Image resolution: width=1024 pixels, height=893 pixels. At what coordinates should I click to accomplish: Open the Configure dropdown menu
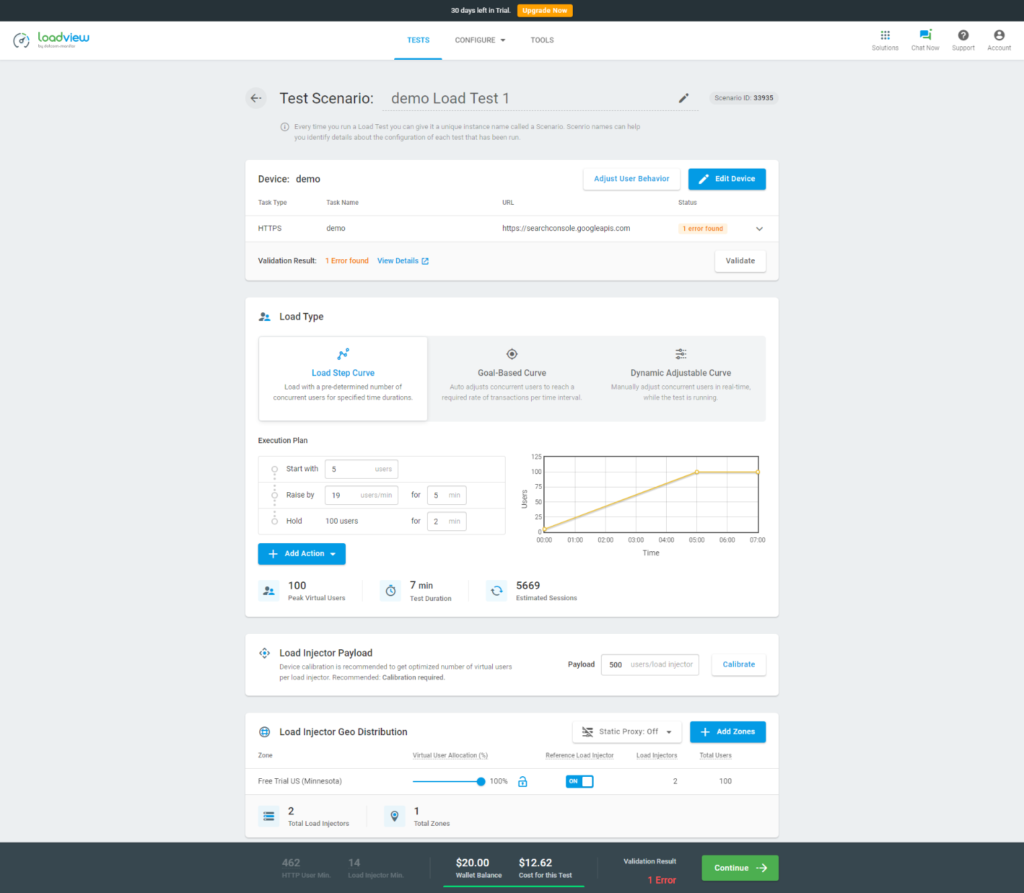click(x=480, y=41)
